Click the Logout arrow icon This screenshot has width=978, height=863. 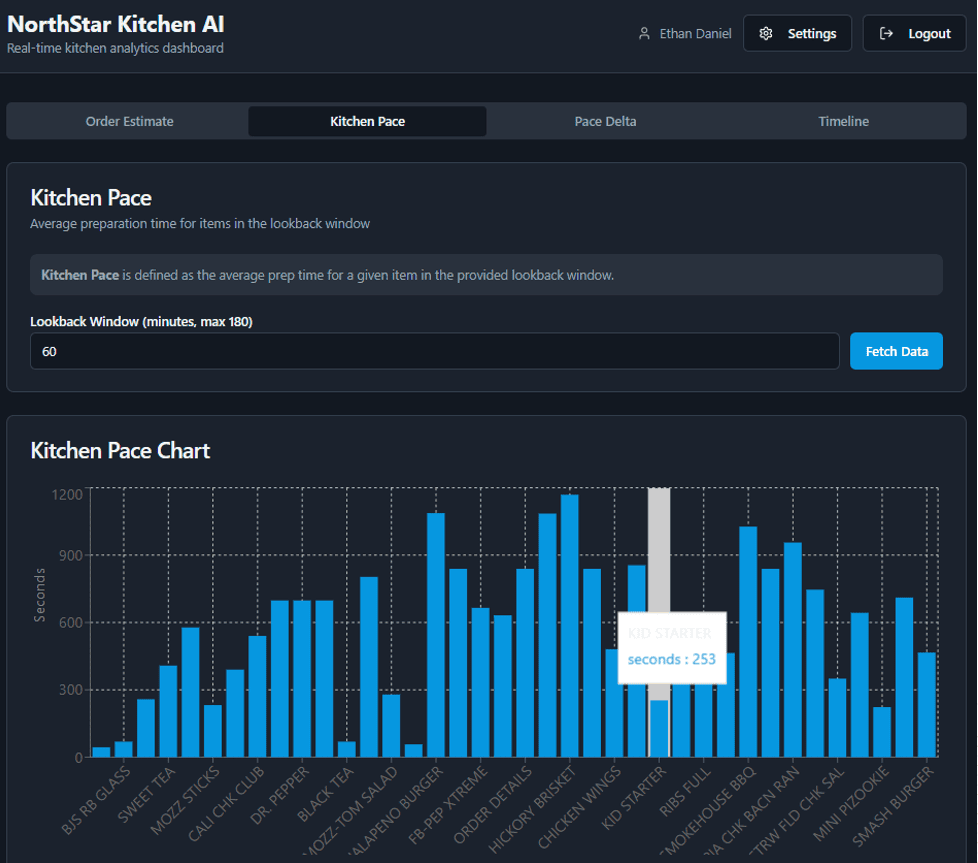click(x=886, y=34)
